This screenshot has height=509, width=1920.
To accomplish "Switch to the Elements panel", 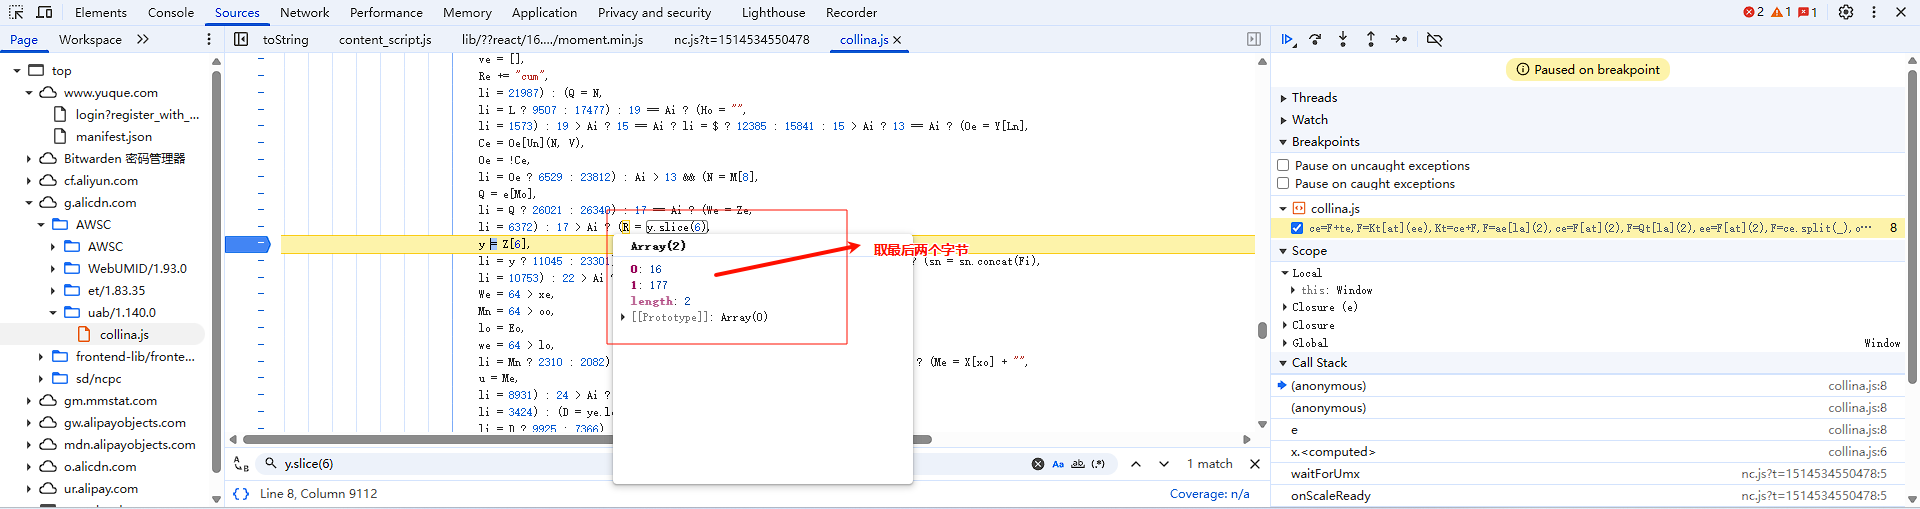I will pos(101,13).
